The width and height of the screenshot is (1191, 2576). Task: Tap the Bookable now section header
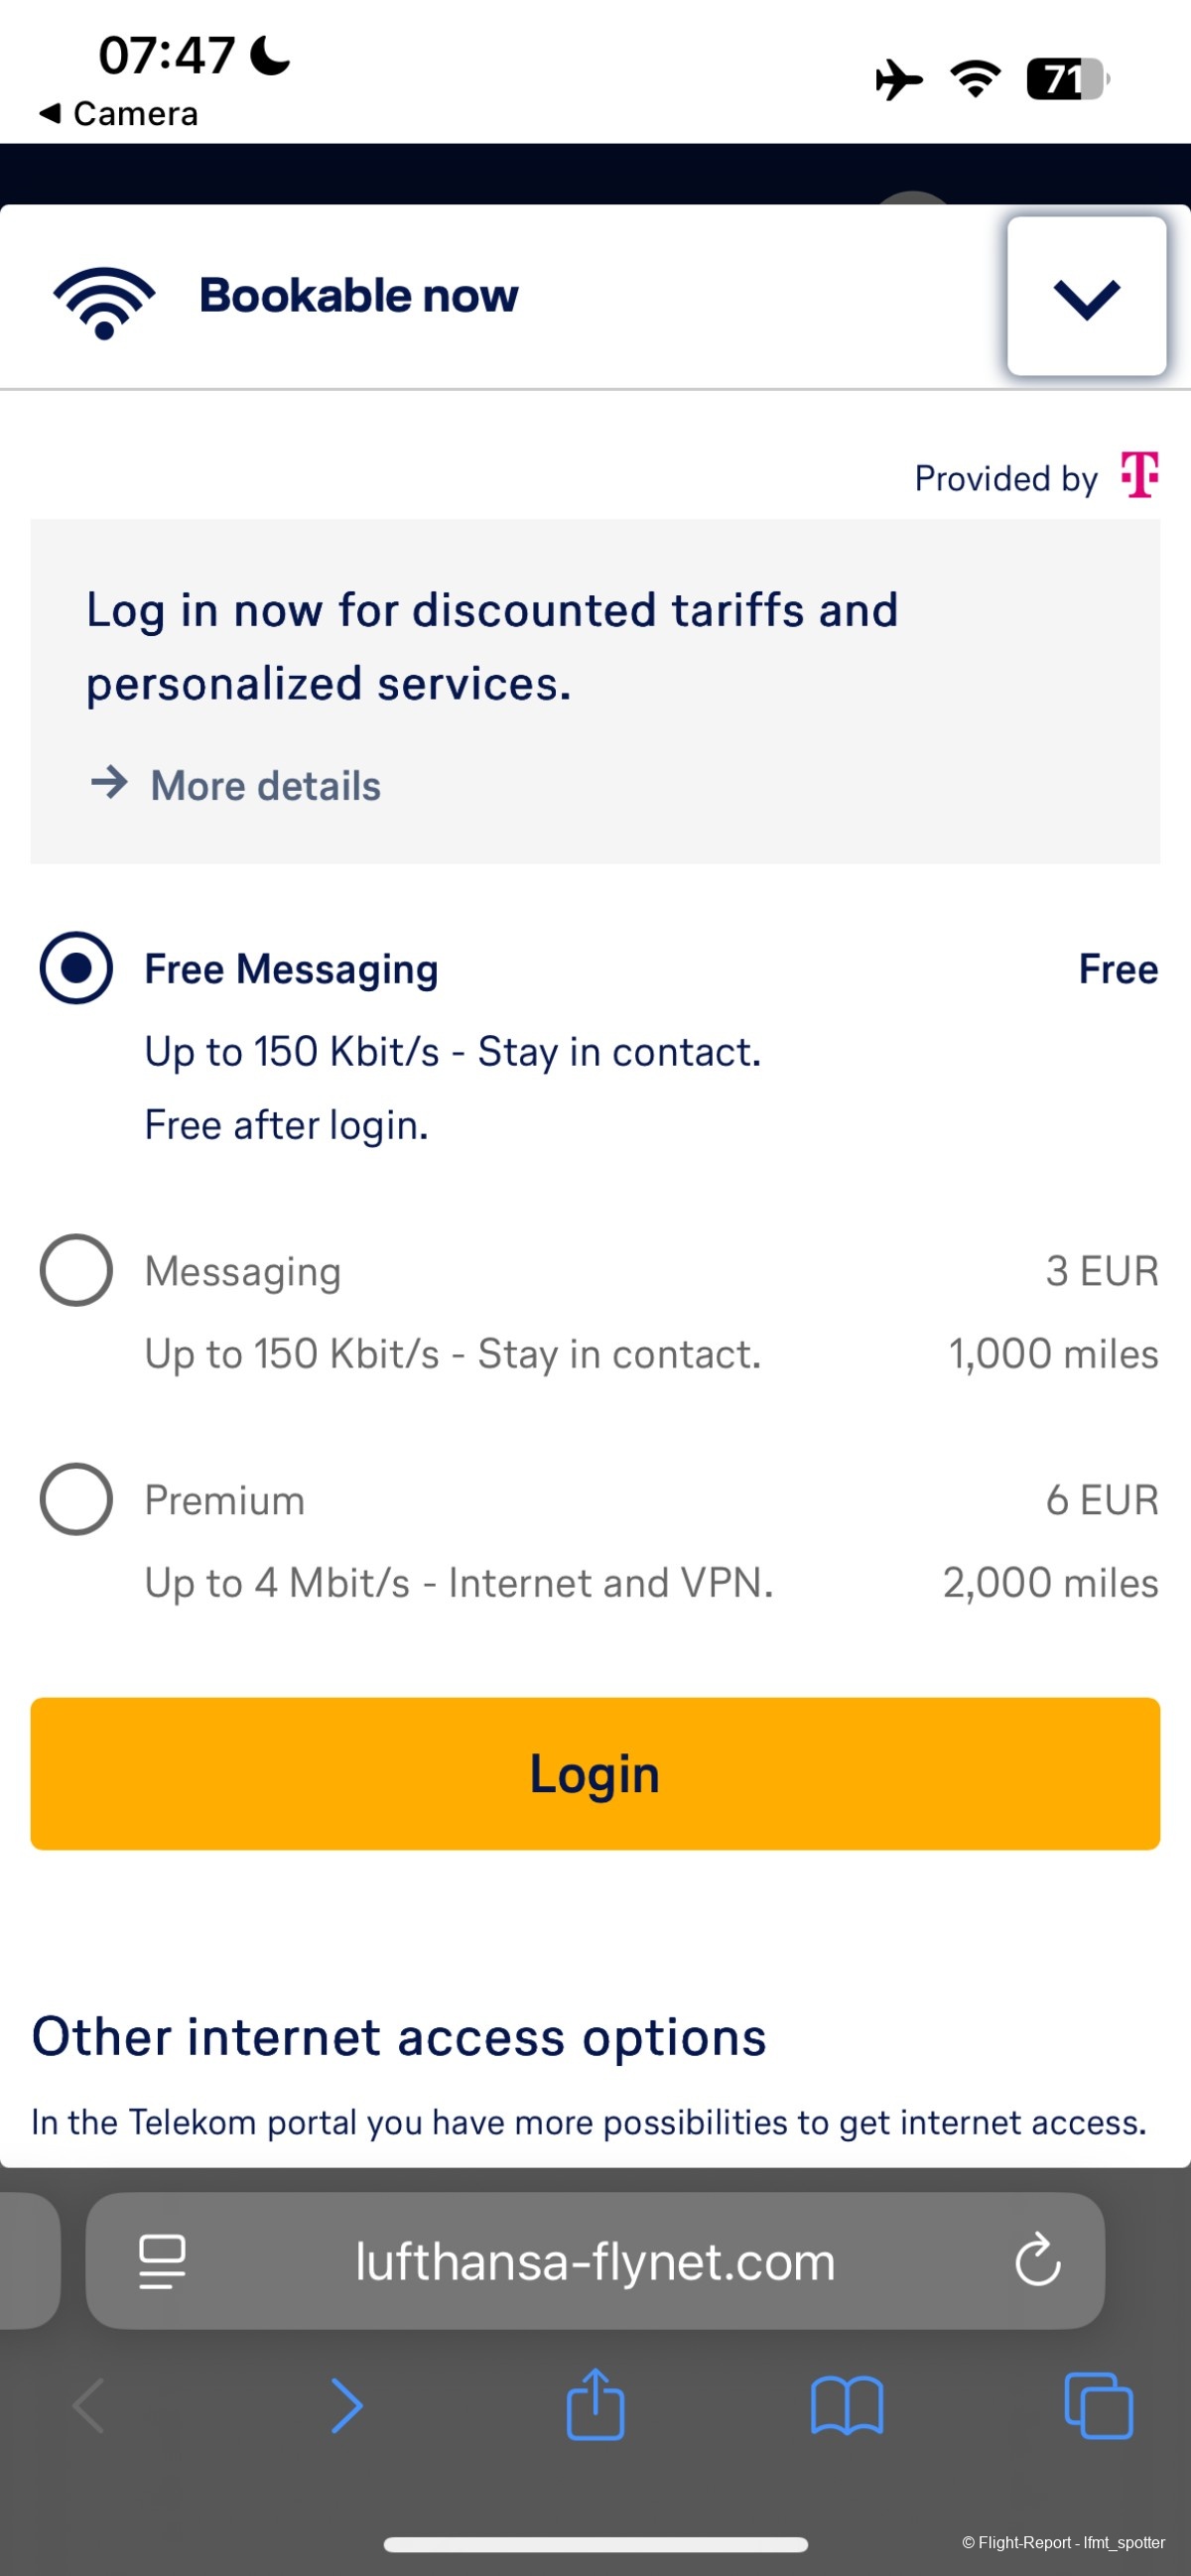(358, 296)
